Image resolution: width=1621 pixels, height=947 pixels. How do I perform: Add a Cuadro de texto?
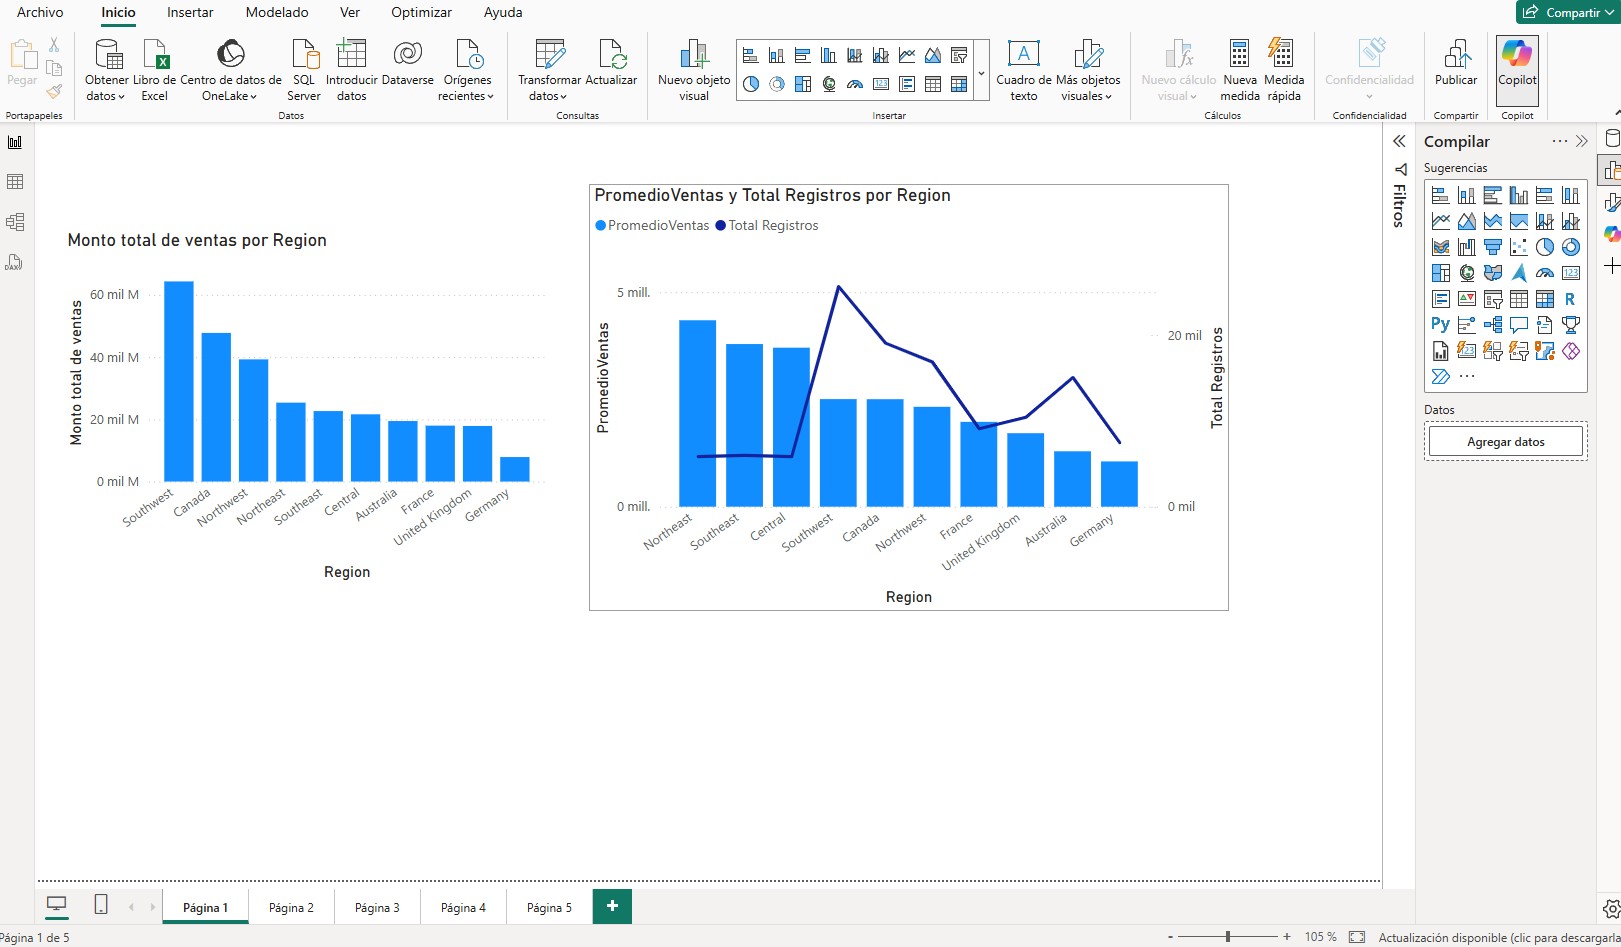click(x=1024, y=70)
